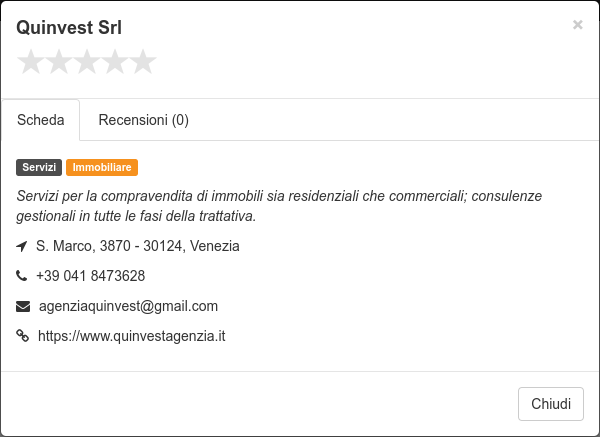
Task: Click the chain link icon
Action: [x=23, y=336]
